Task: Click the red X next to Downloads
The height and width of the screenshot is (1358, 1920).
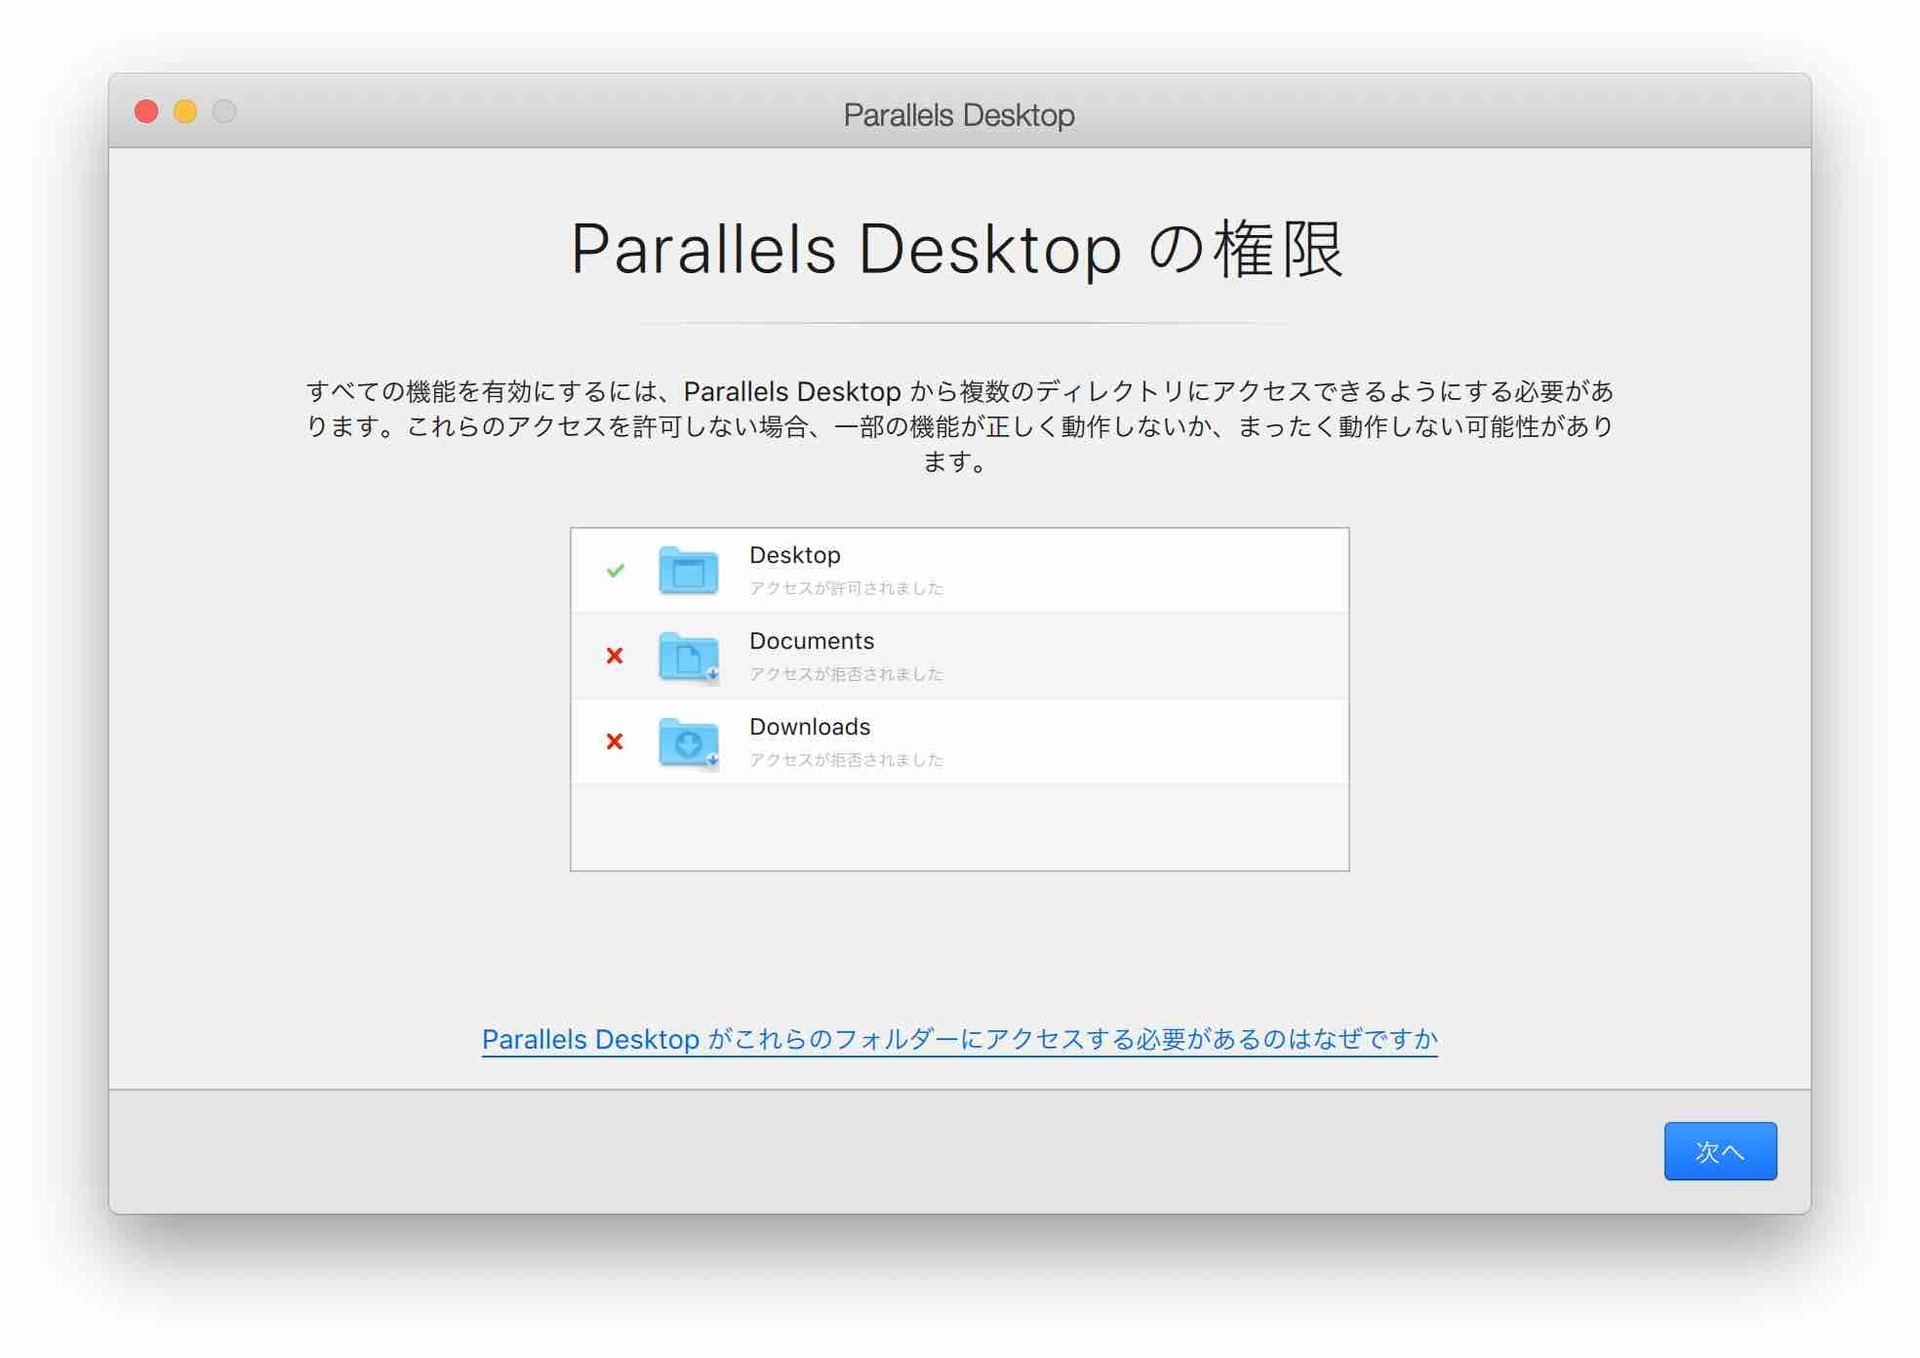Action: click(615, 742)
